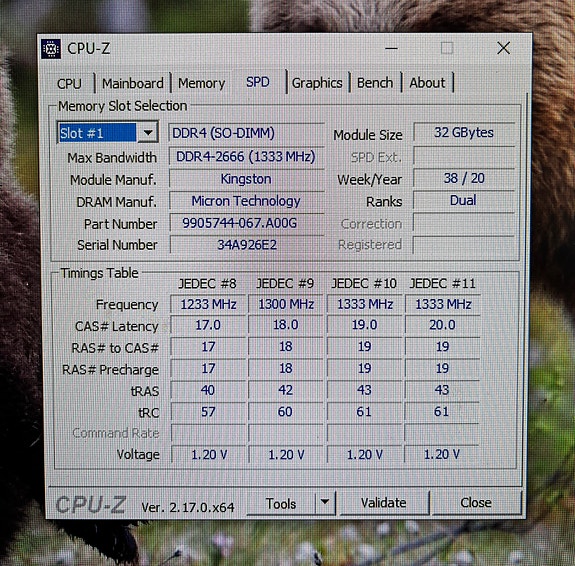This screenshot has width=575, height=566.
Task: Click the Serial Number field 34A926E2
Action: click(x=246, y=245)
